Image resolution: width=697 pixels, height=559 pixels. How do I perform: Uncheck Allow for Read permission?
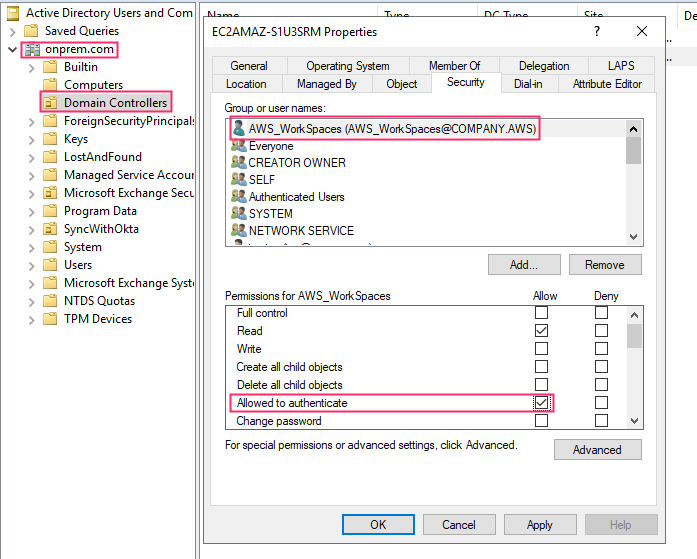(541, 331)
